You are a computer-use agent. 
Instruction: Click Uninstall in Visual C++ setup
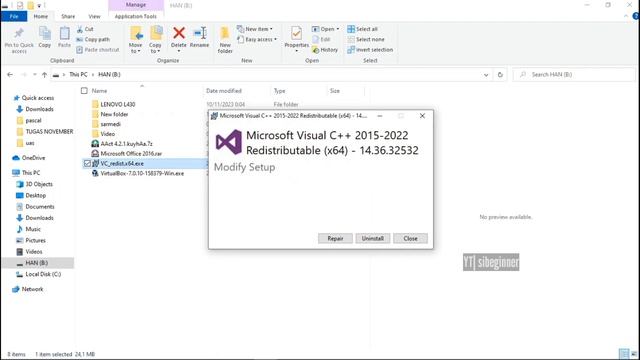click(x=373, y=238)
